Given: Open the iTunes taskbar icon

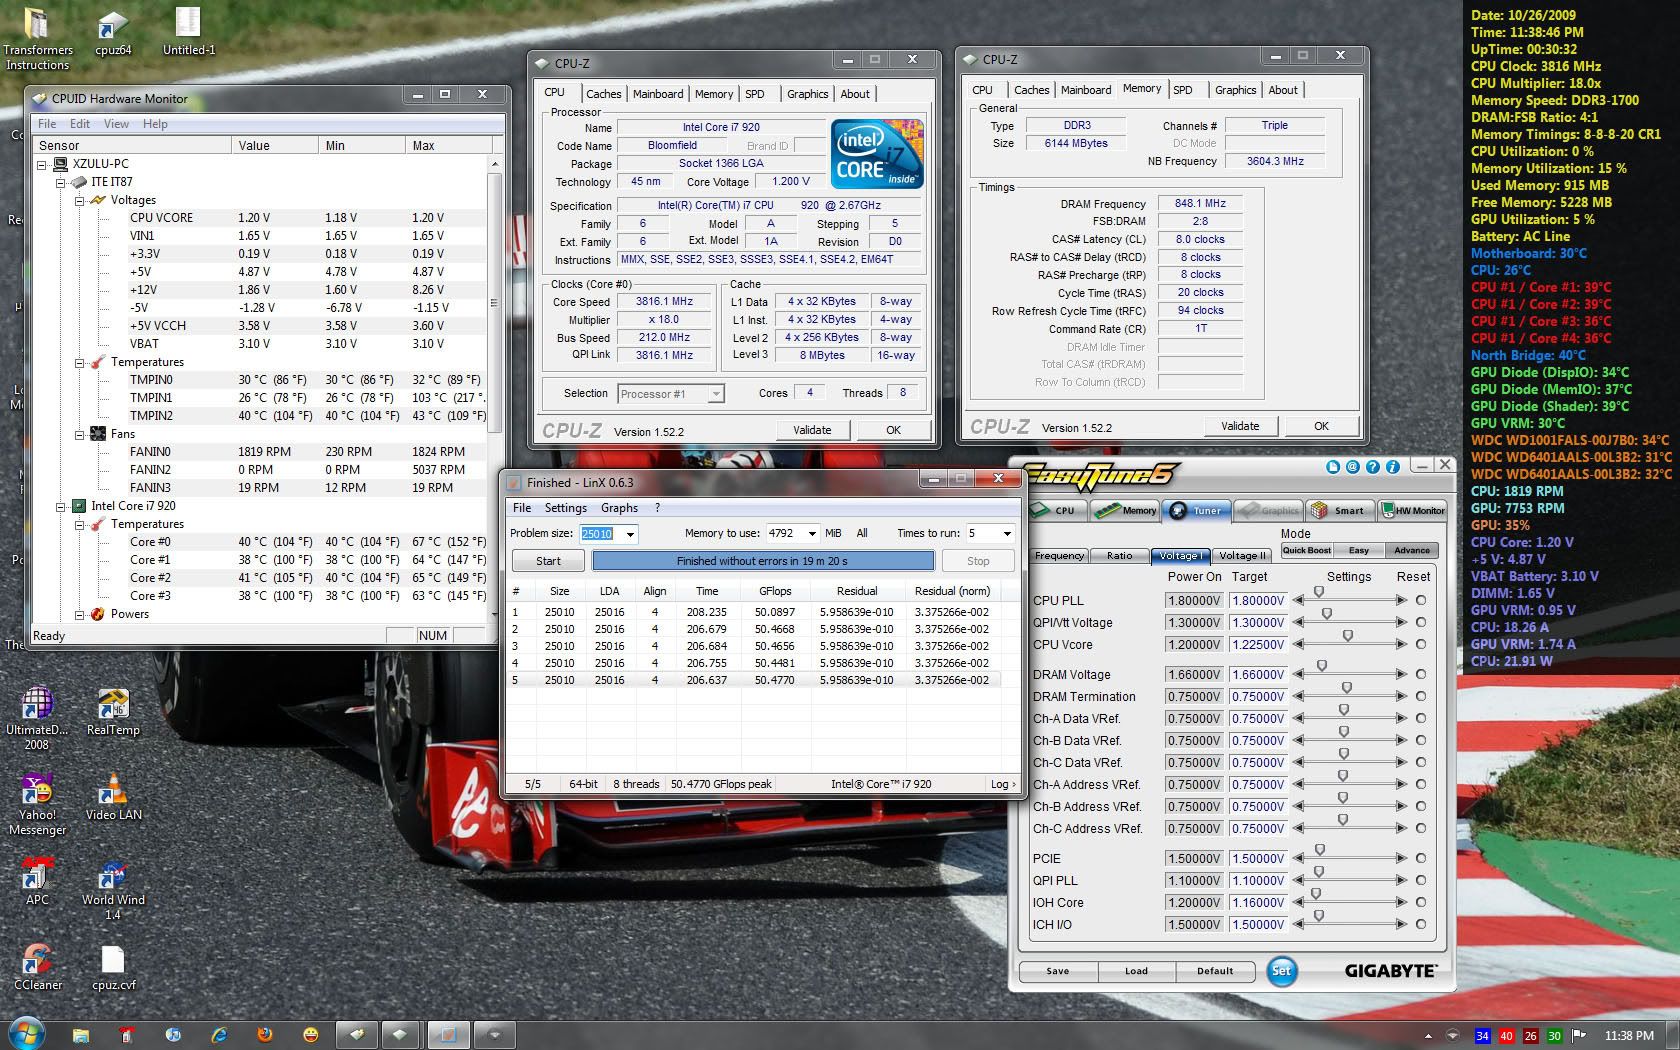Looking at the screenshot, I should pyautogui.click(x=173, y=1034).
